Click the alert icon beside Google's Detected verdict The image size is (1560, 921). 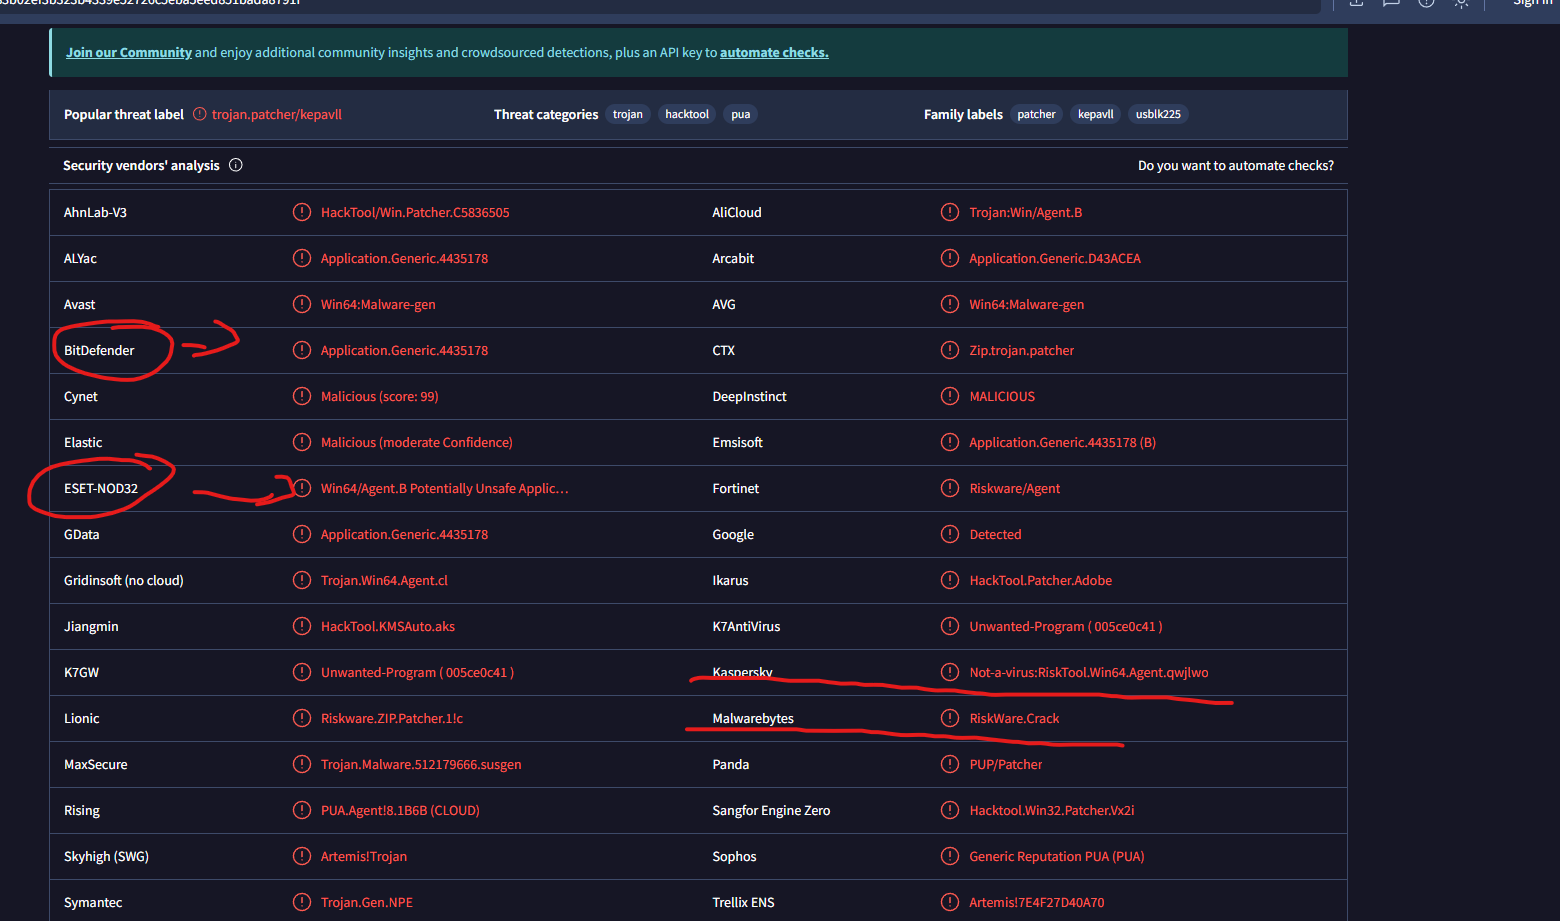click(950, 534)
